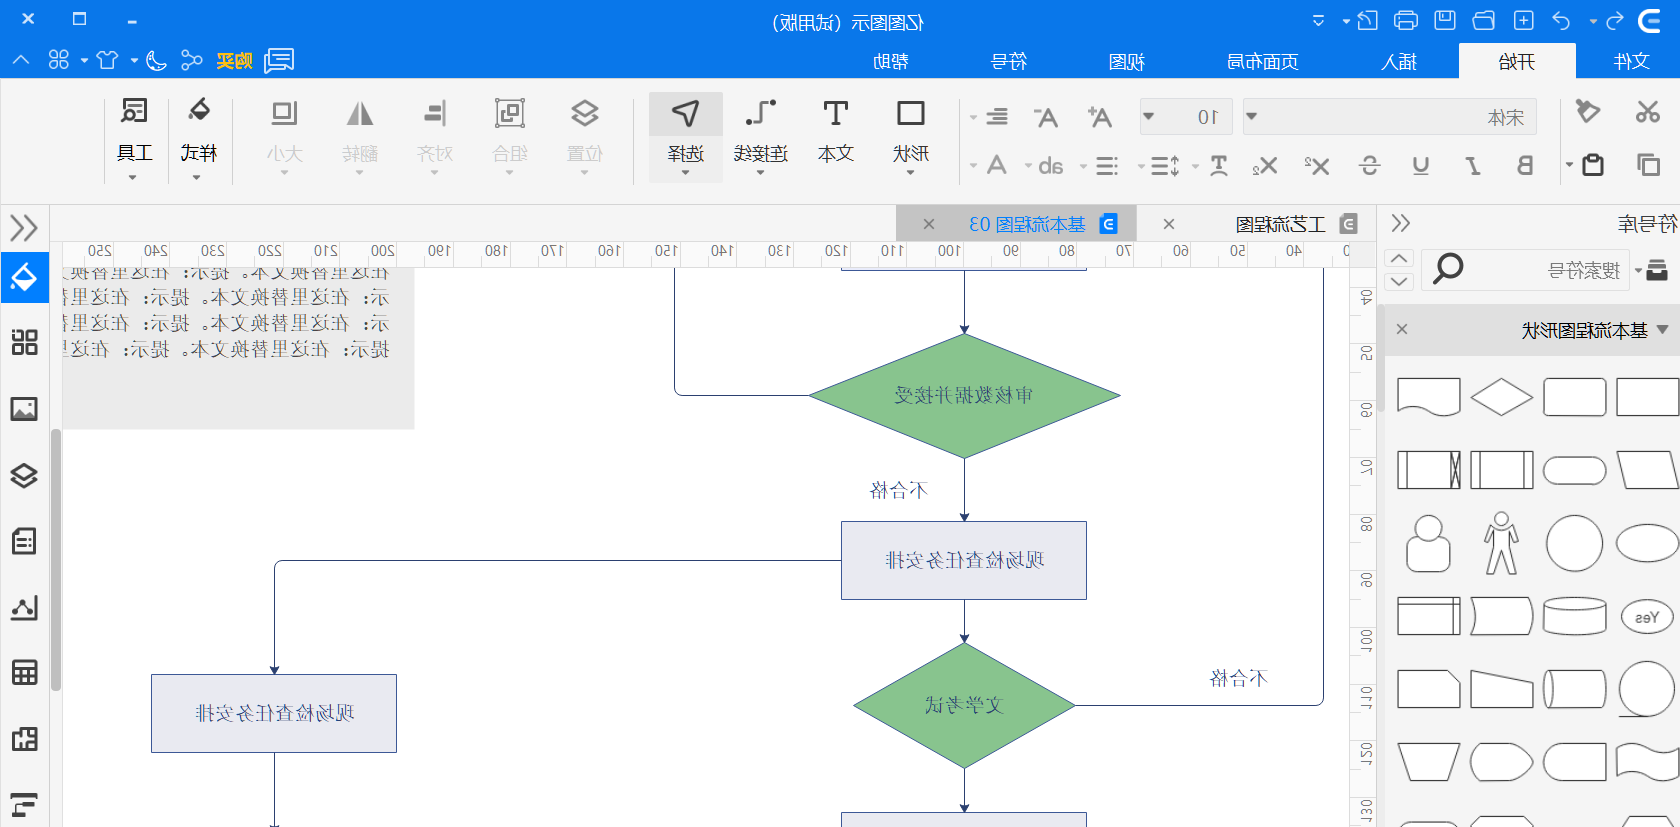
Task: Toggle italic I formatting
Action: [1473, 166]
